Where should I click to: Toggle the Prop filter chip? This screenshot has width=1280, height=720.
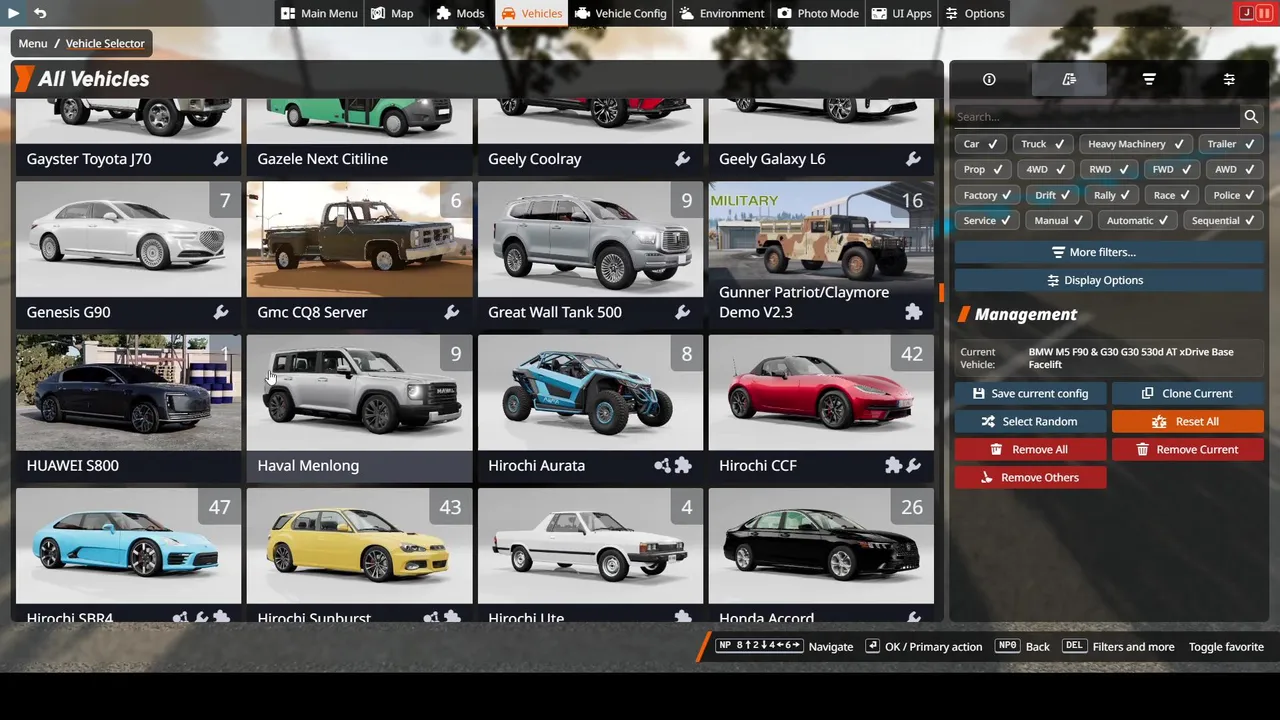(983, 170)
